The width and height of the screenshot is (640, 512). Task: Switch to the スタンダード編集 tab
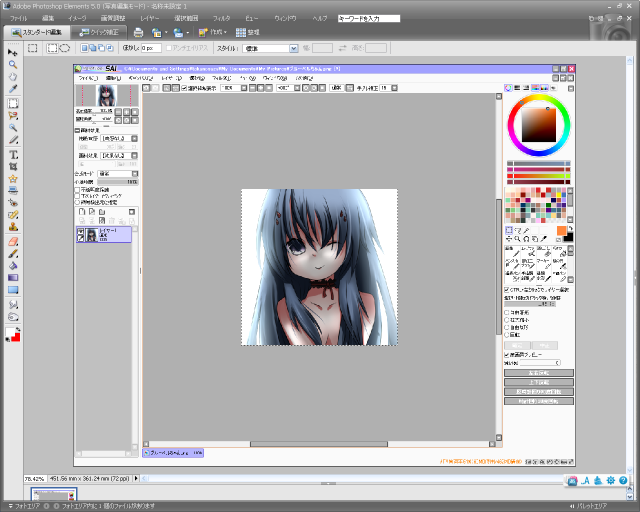36,32
